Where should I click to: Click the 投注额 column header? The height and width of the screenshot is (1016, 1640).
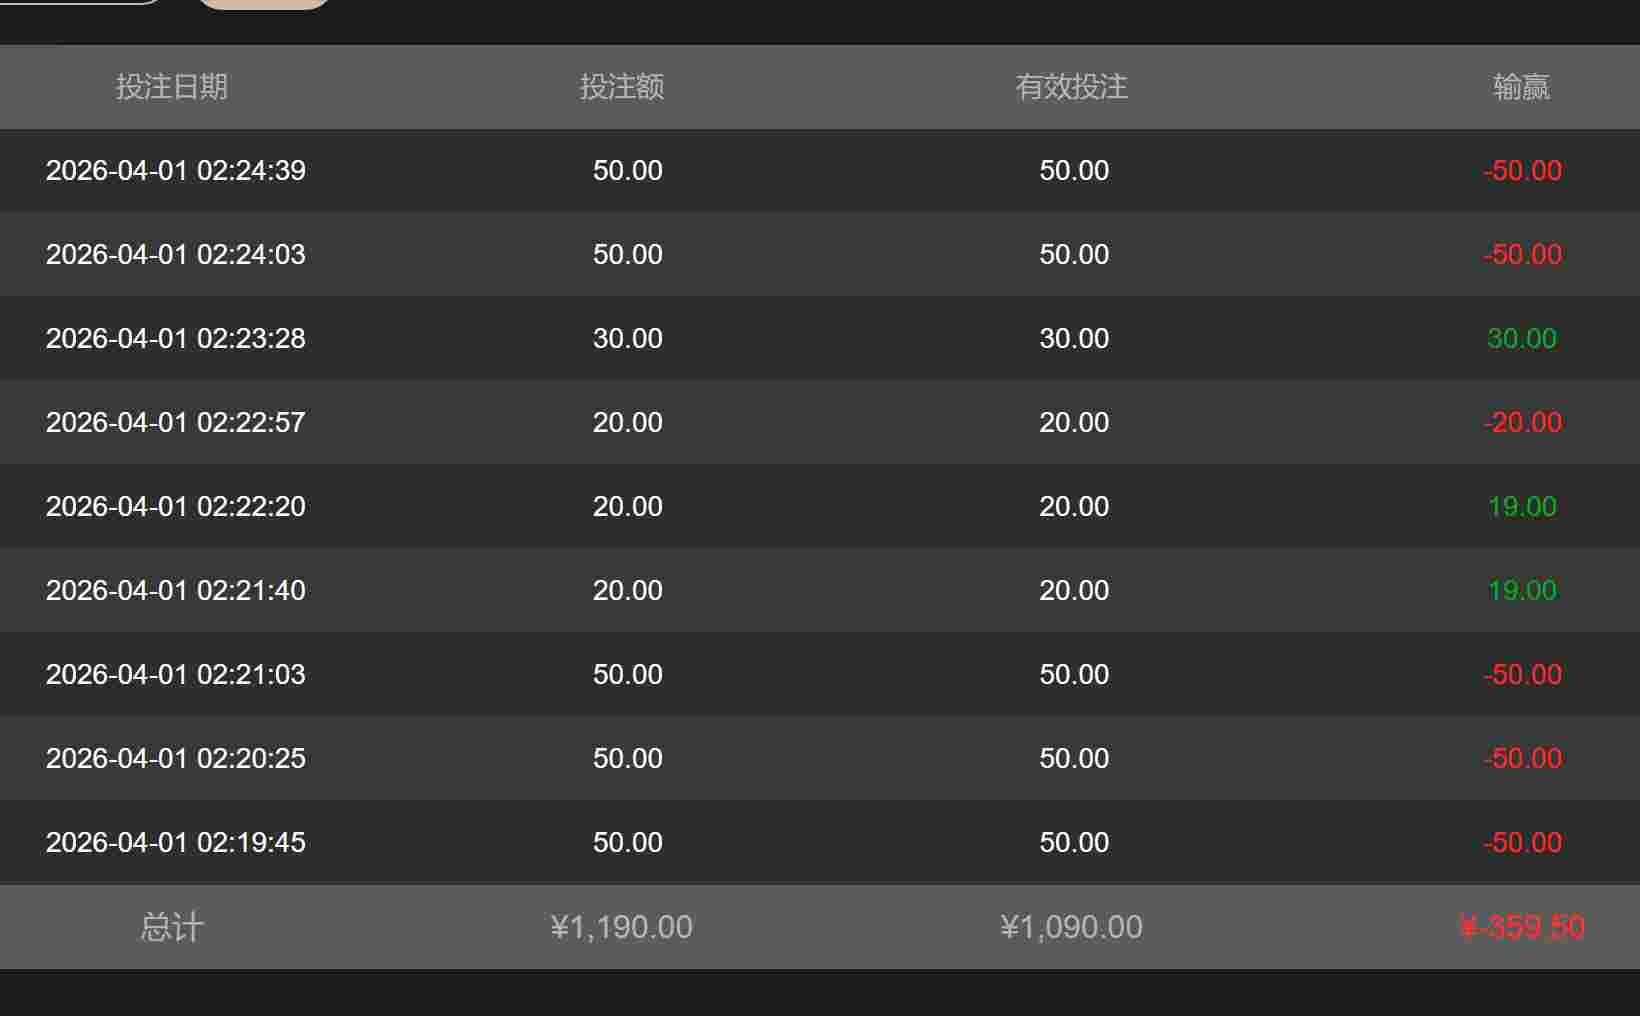pos(622,87)
